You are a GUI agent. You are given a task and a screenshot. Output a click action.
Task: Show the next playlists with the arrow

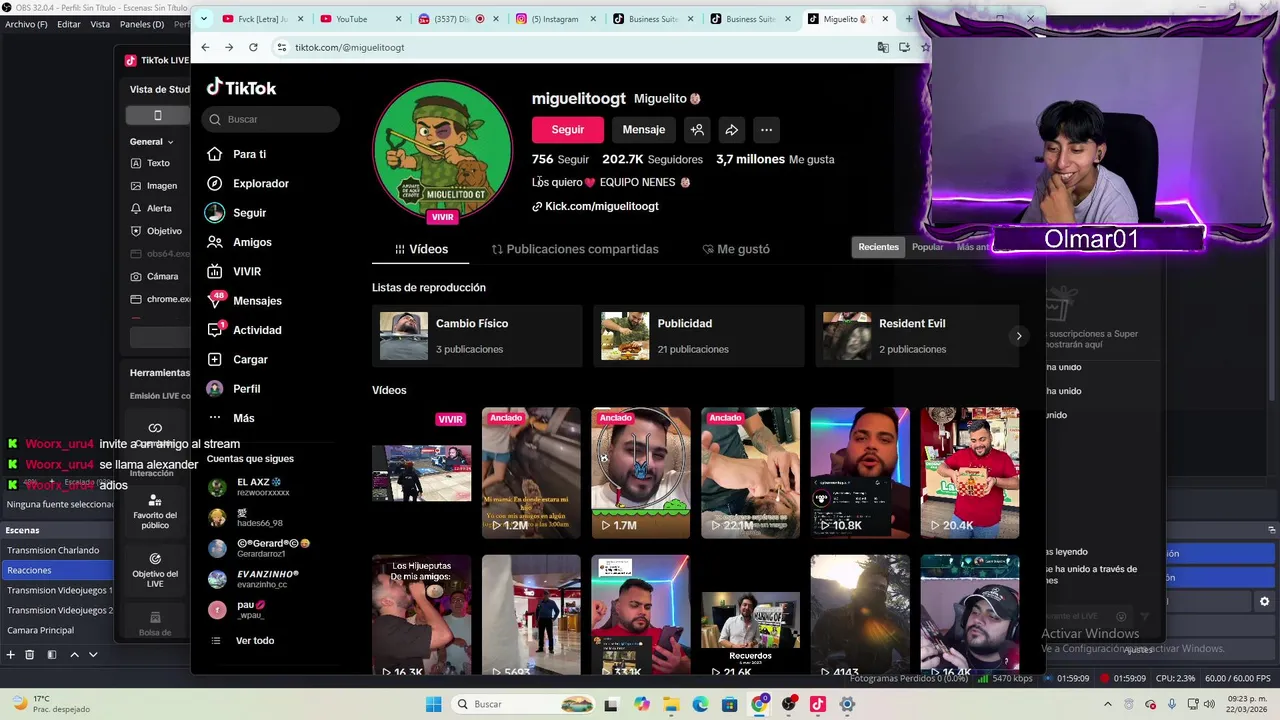pyautogui.click(x=1018, y=336)
